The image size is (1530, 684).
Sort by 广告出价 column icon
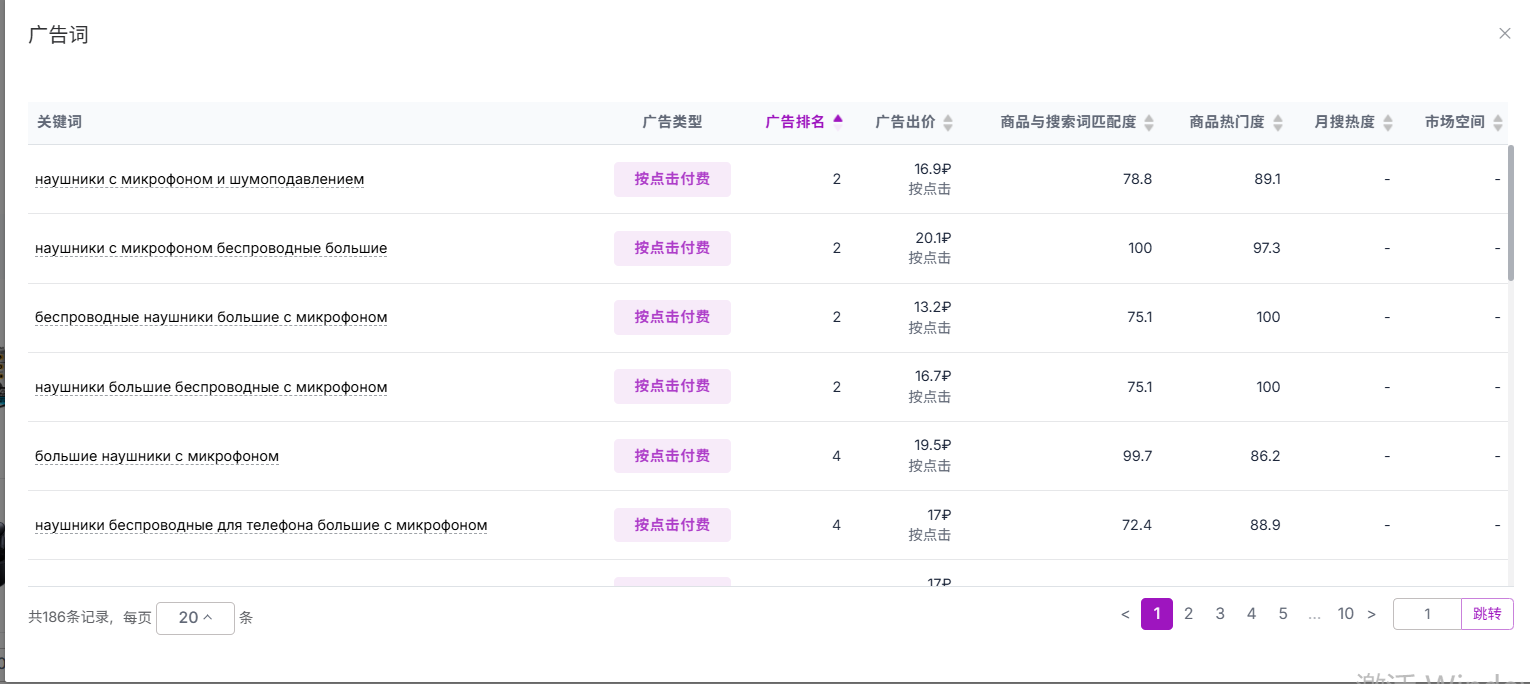pyautogui.click(x=948, y=122)
